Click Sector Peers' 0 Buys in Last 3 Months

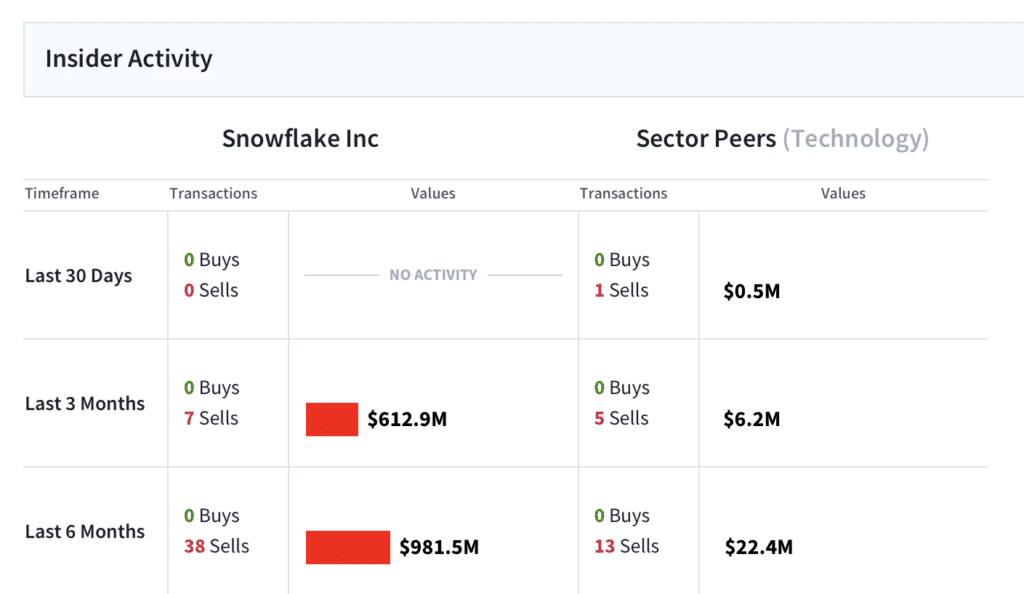tap(622, 388)
